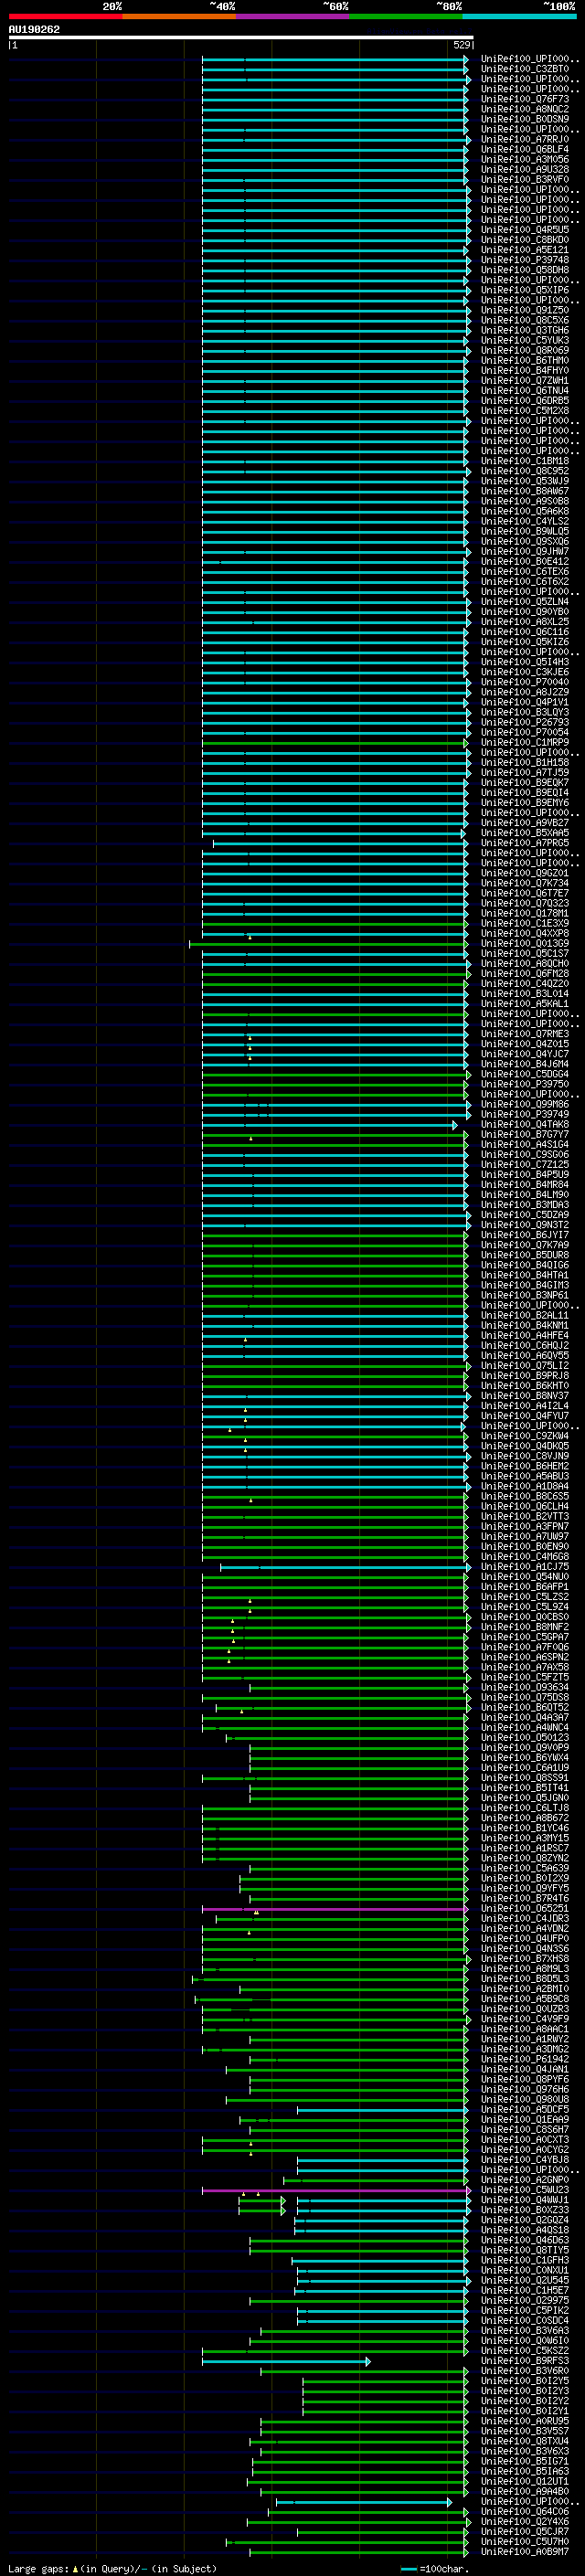Select label UniRef100_C1MRP9

coord(525,742)
